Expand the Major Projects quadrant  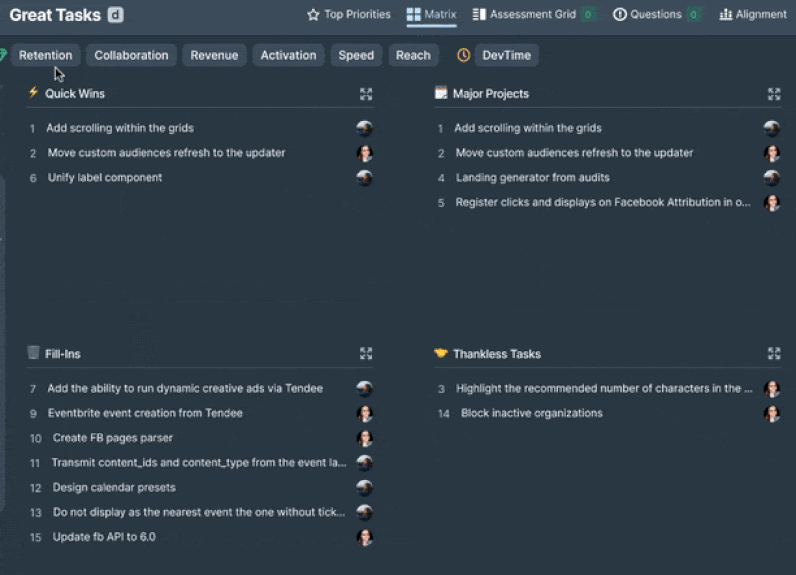774,94
